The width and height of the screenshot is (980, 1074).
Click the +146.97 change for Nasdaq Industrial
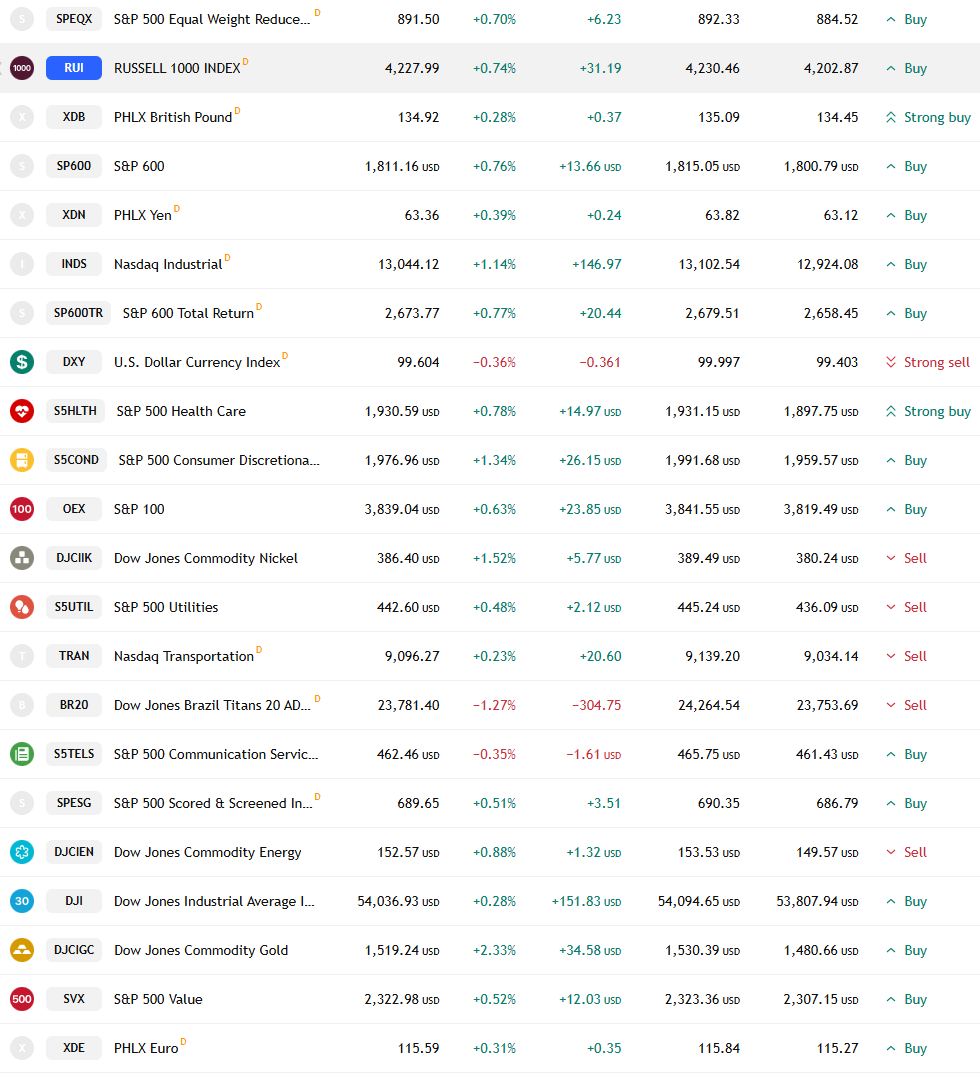pyautogui.click(x=596, y=264)
